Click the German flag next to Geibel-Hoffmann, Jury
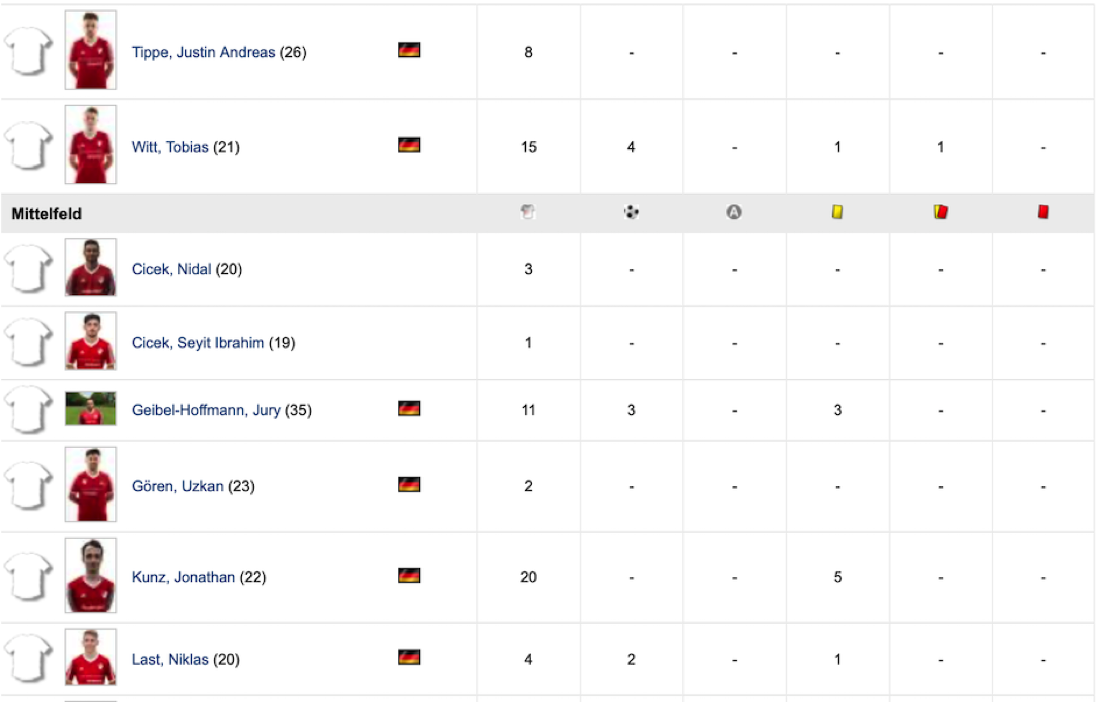Viewport: 1100px width, 702px height. tap(409, 408)
